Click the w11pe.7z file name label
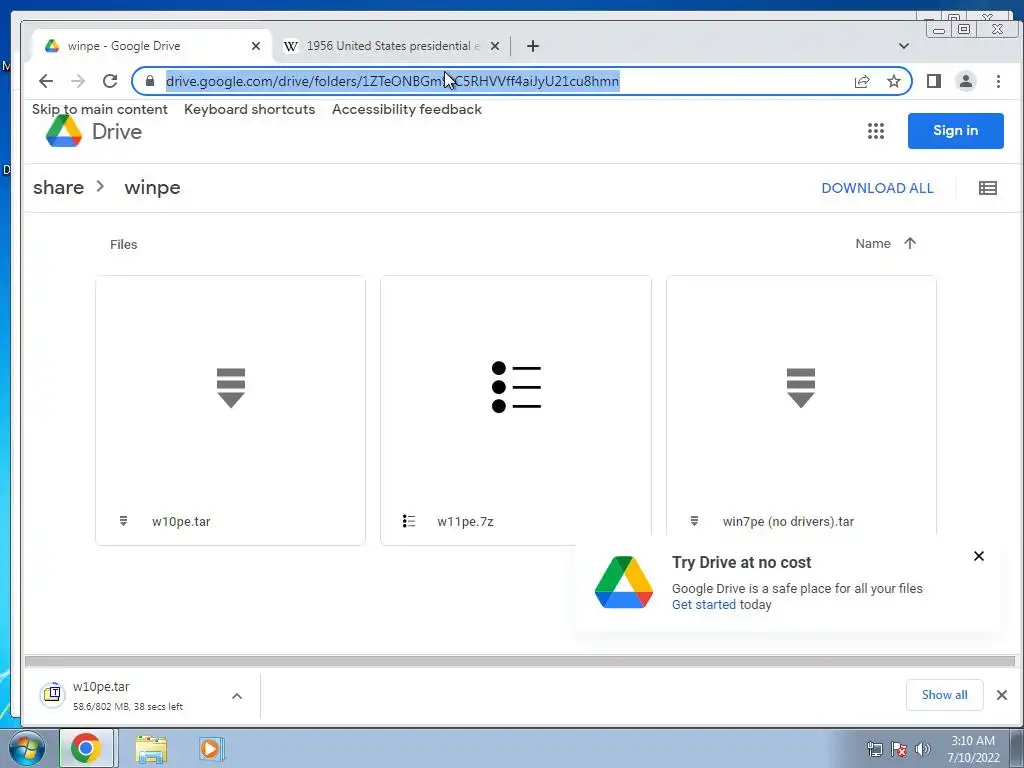This screenshot has height=768, width=1024. point(466,521)
